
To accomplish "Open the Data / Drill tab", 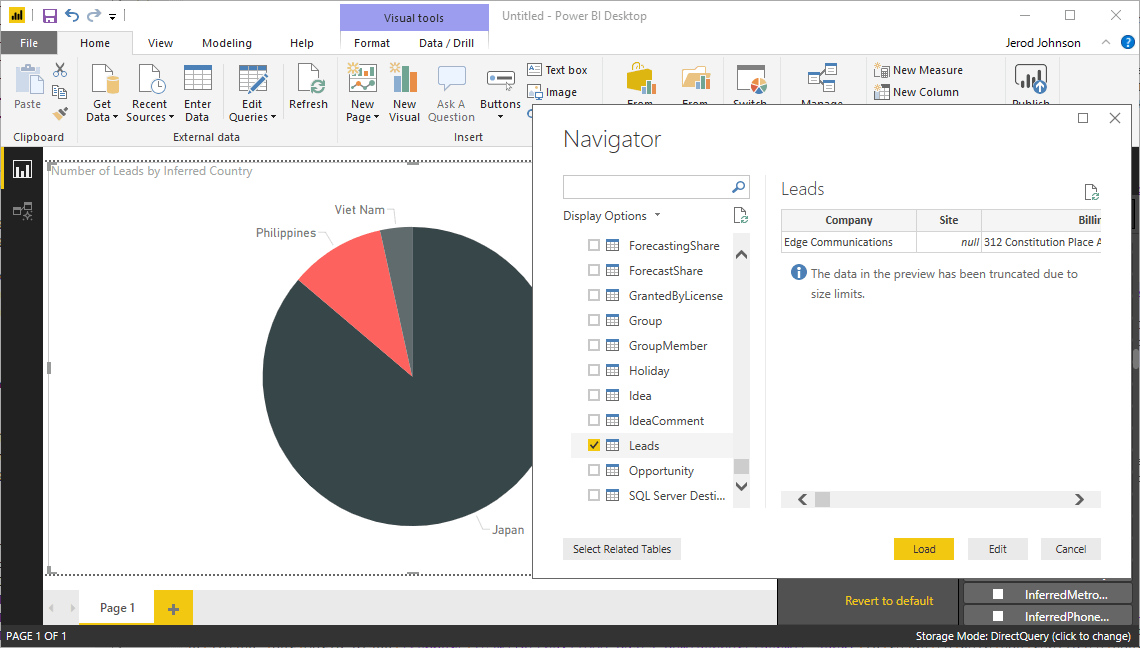I will (x=446, y=43).
